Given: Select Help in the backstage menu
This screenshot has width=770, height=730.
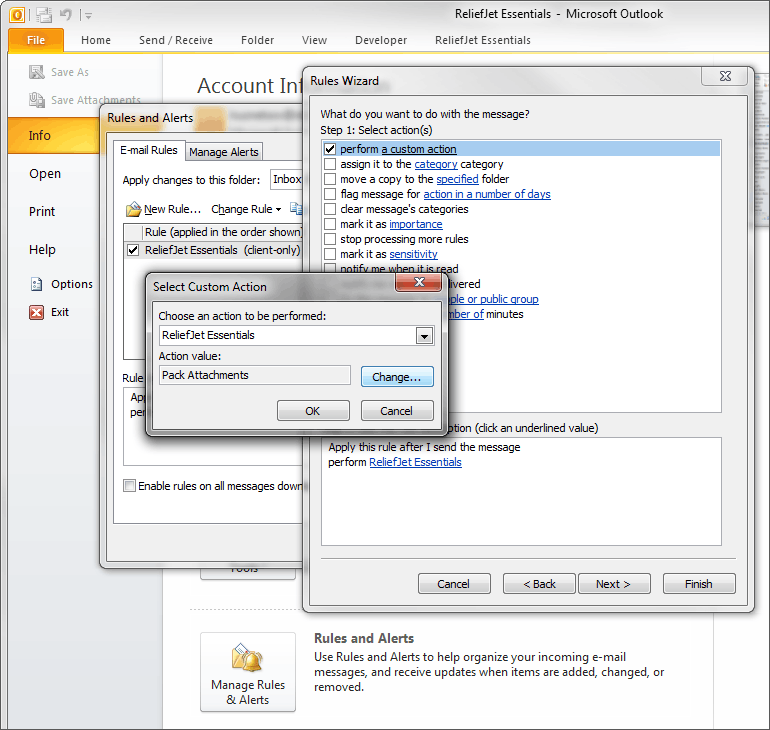Looking at the screenshot, I should [42, 249].
